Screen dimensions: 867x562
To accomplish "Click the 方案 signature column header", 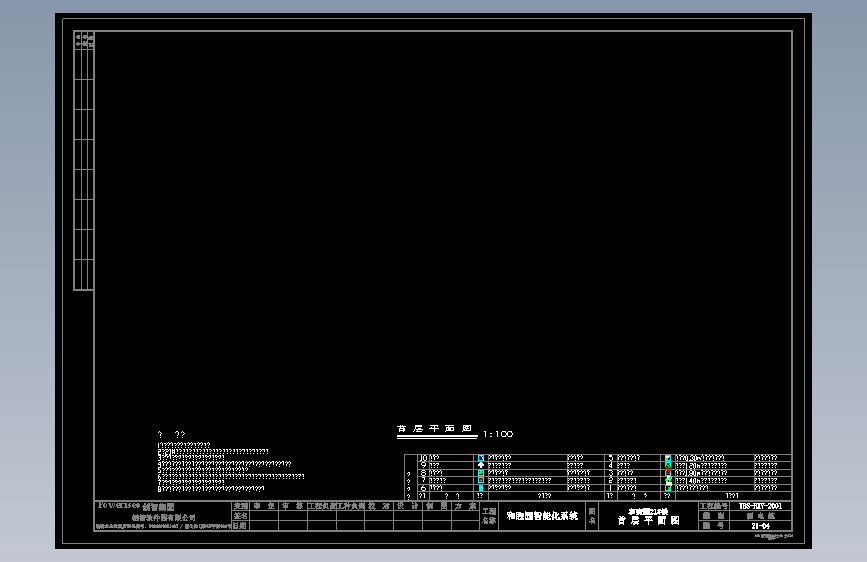I will pos(465,506).
